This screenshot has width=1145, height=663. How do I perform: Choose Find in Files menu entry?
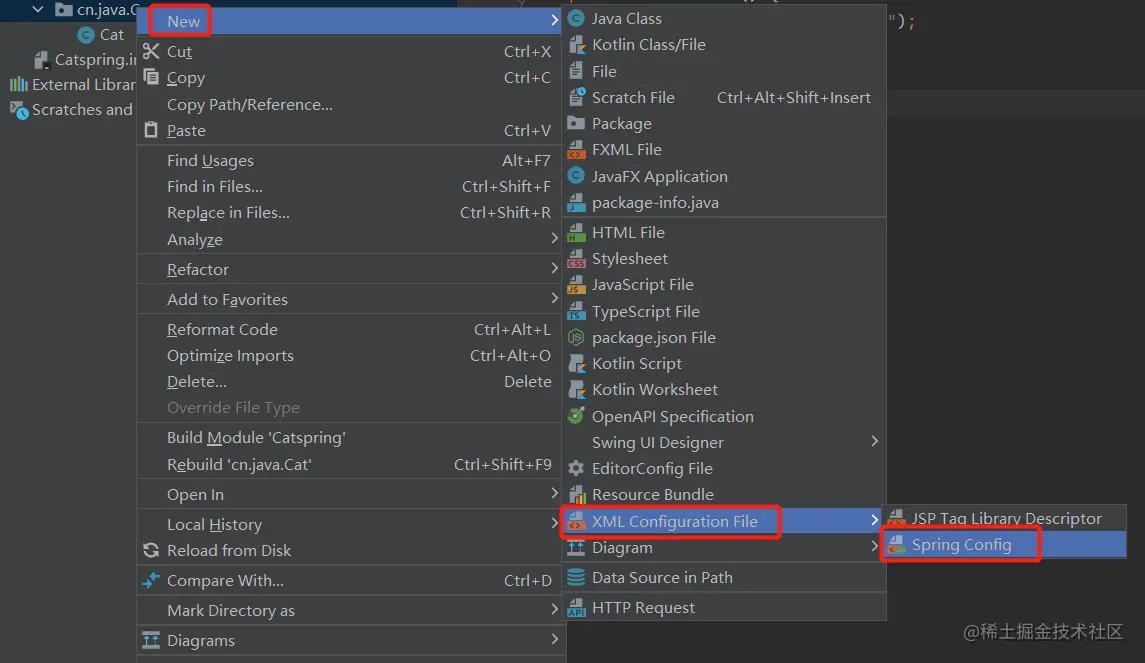point(349,187)
